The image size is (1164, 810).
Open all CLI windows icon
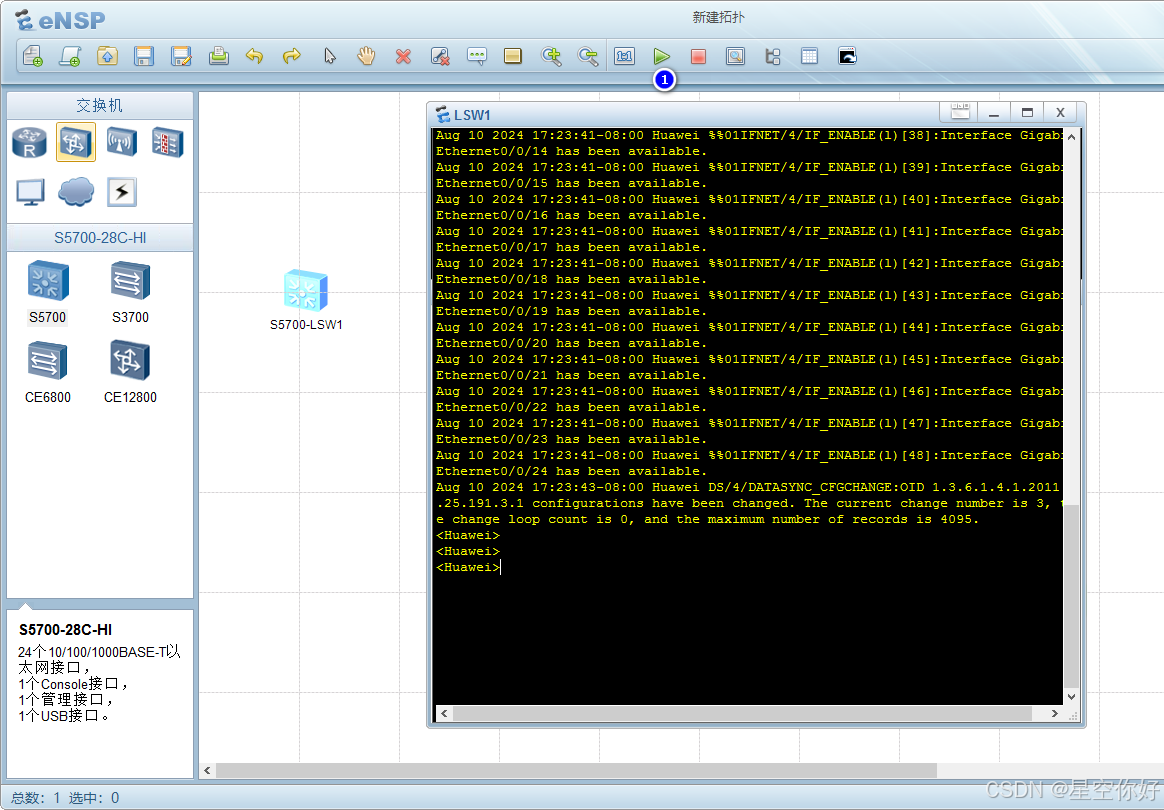pos(847,56)
